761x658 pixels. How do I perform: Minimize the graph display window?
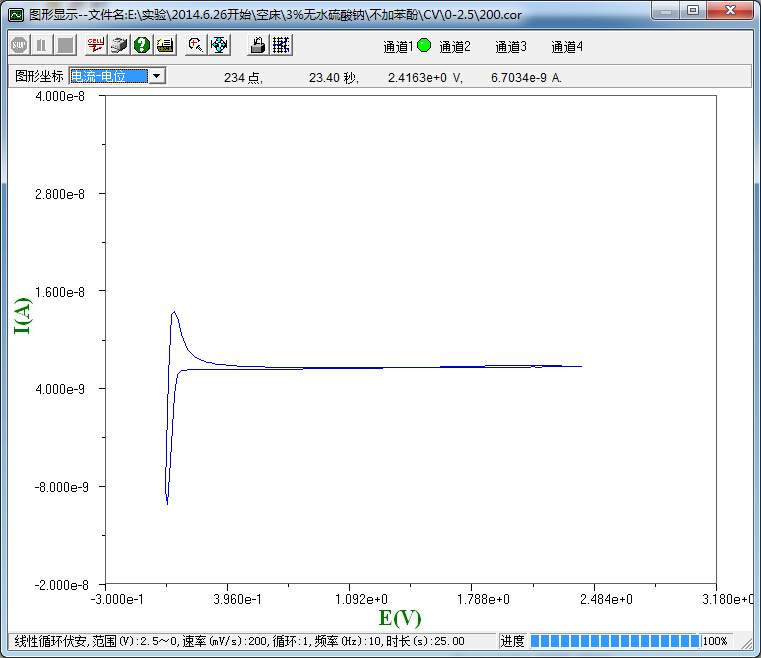click(x=666, y=10)
